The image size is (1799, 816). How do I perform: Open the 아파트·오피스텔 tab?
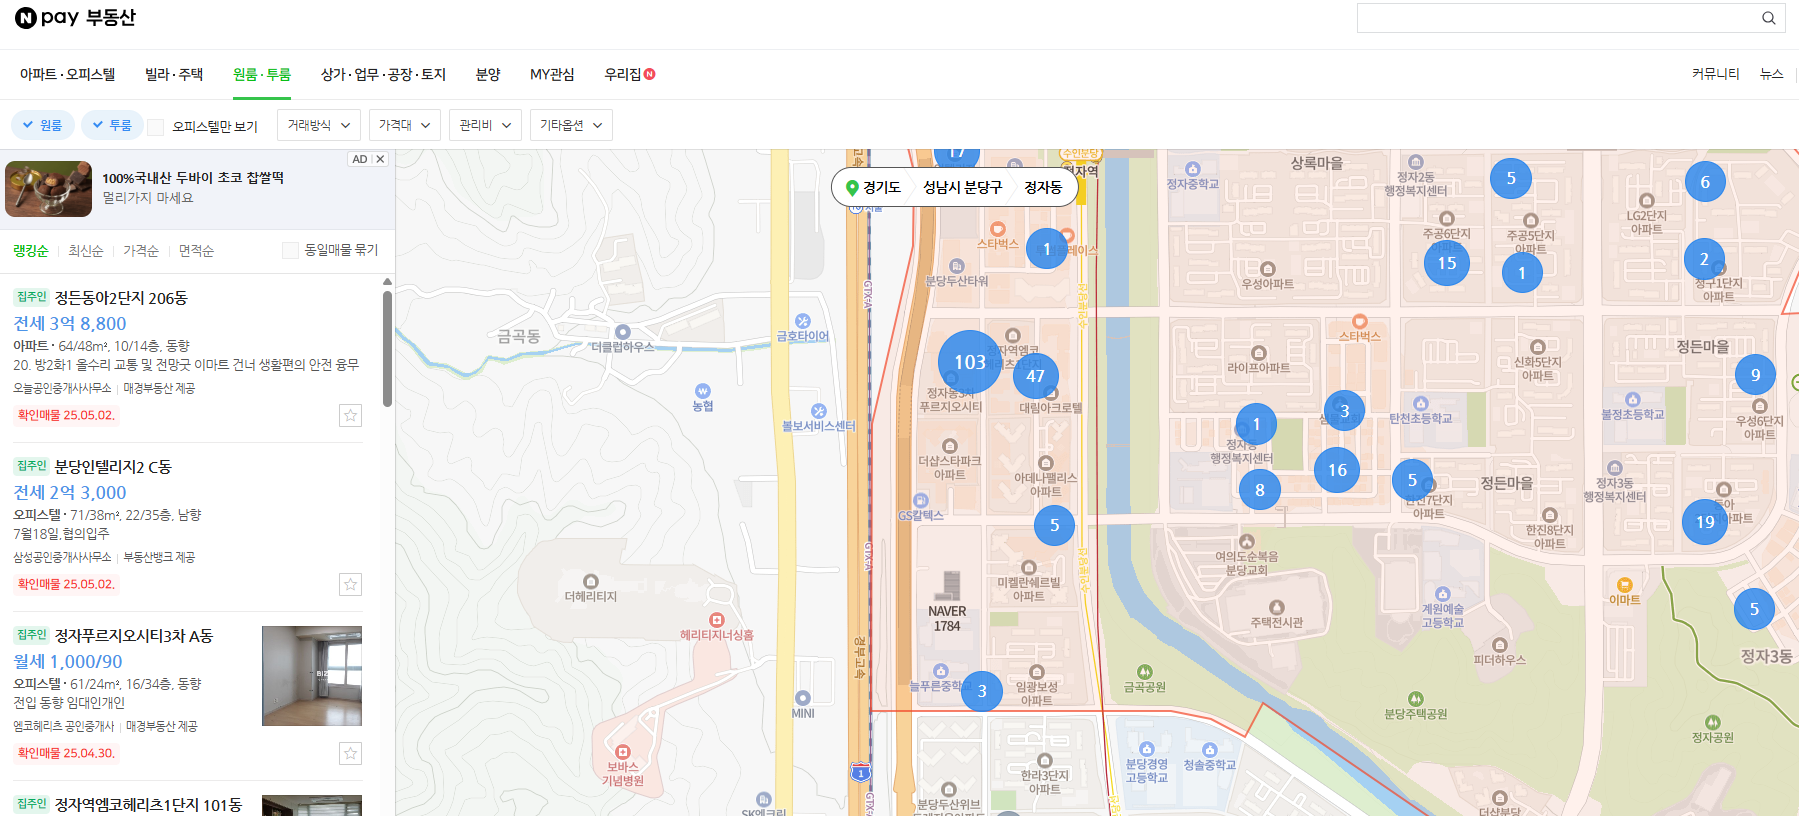67,74
